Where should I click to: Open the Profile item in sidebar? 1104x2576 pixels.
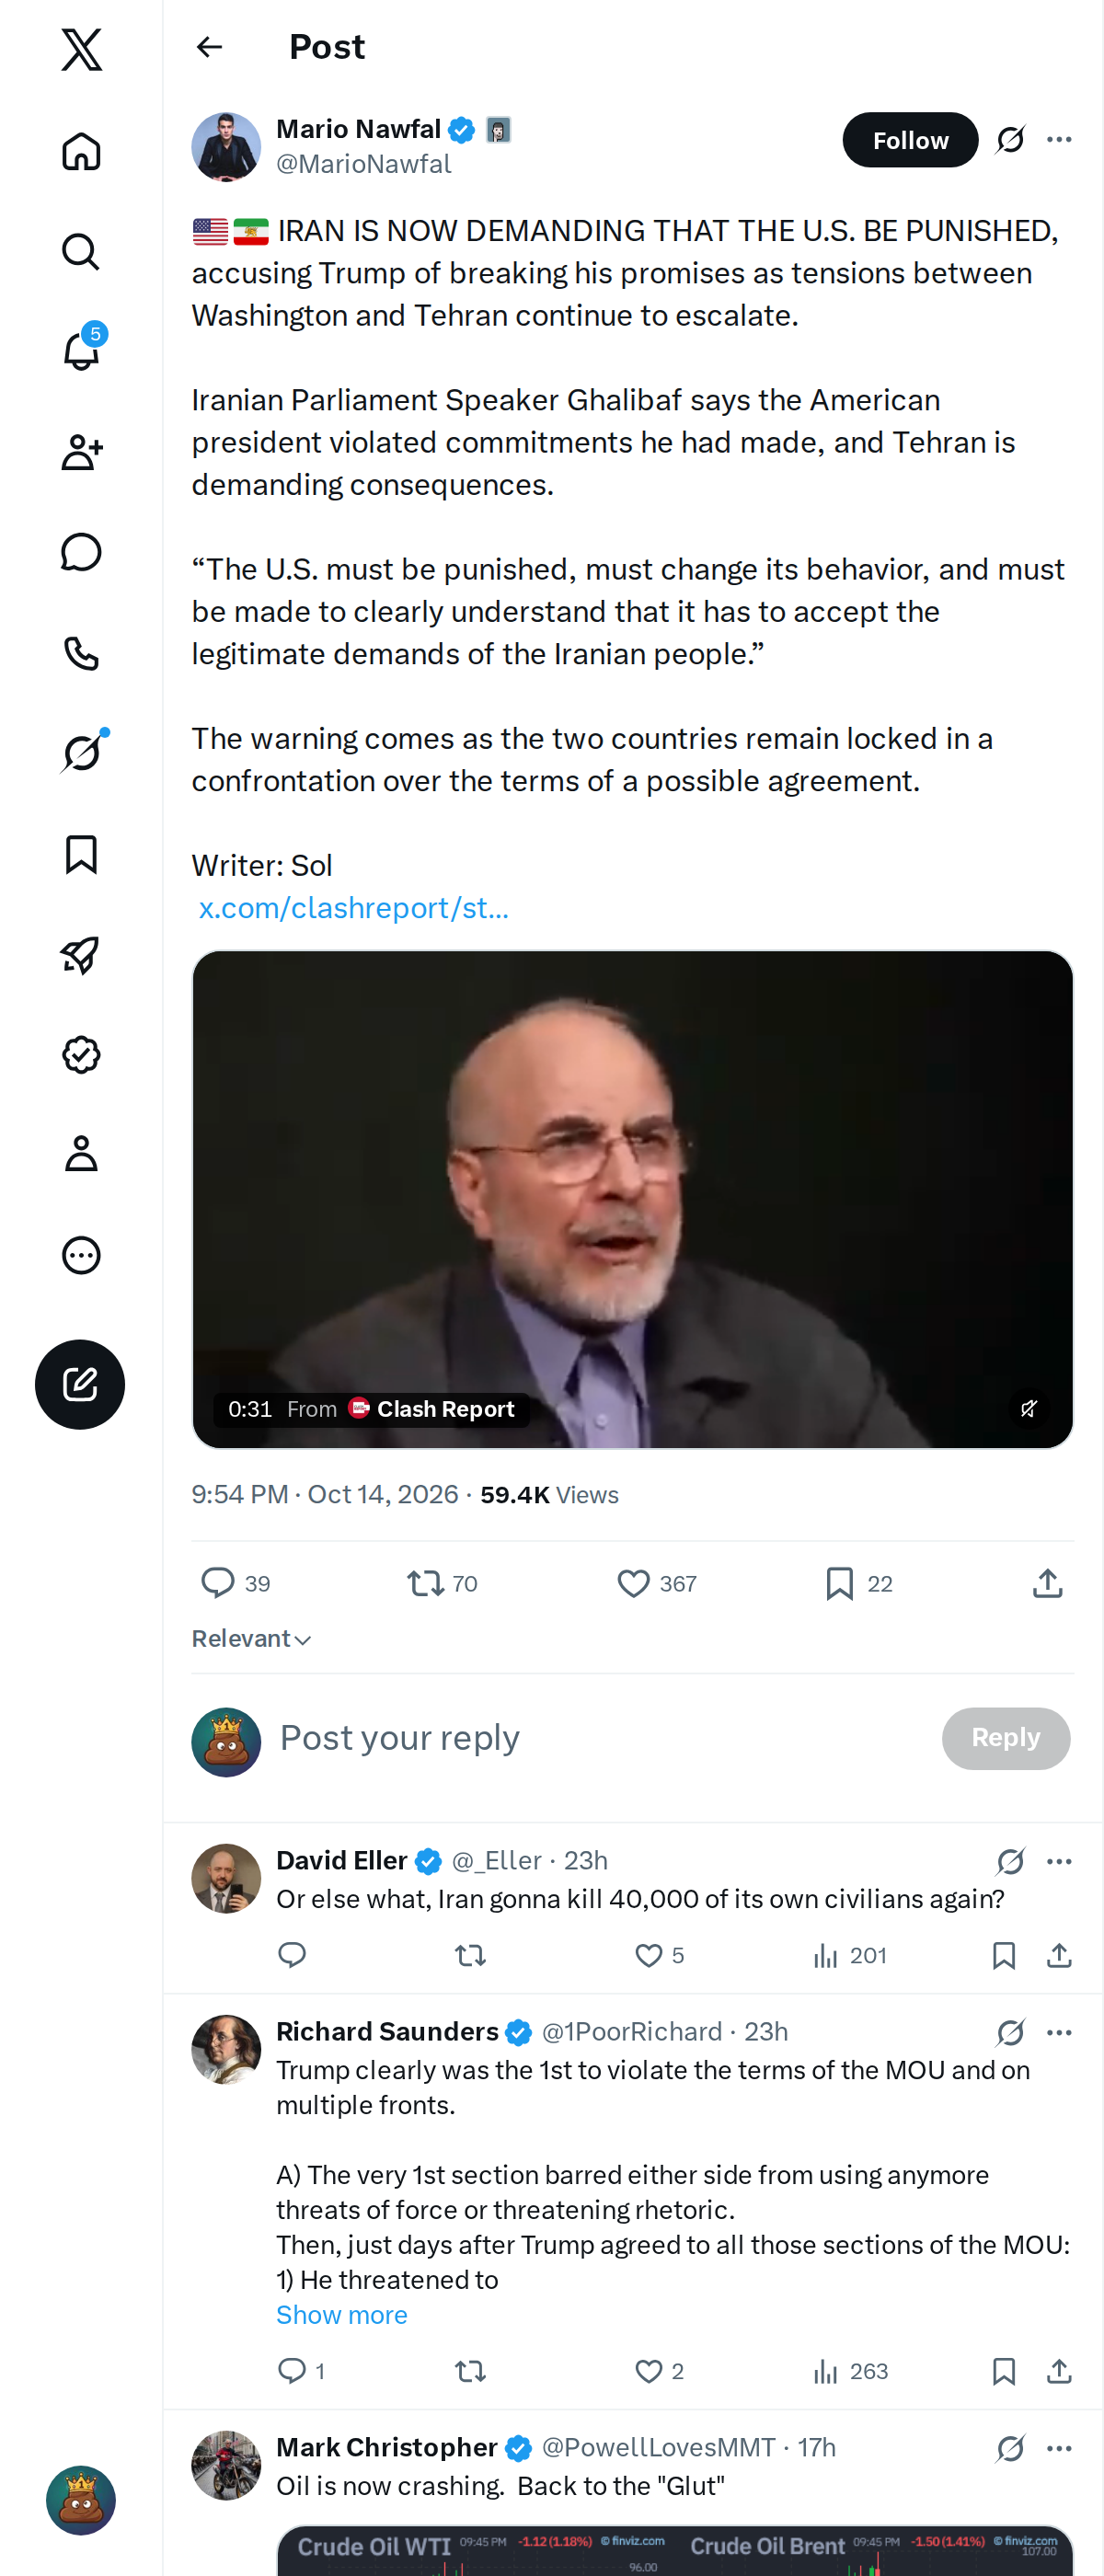82,1154
